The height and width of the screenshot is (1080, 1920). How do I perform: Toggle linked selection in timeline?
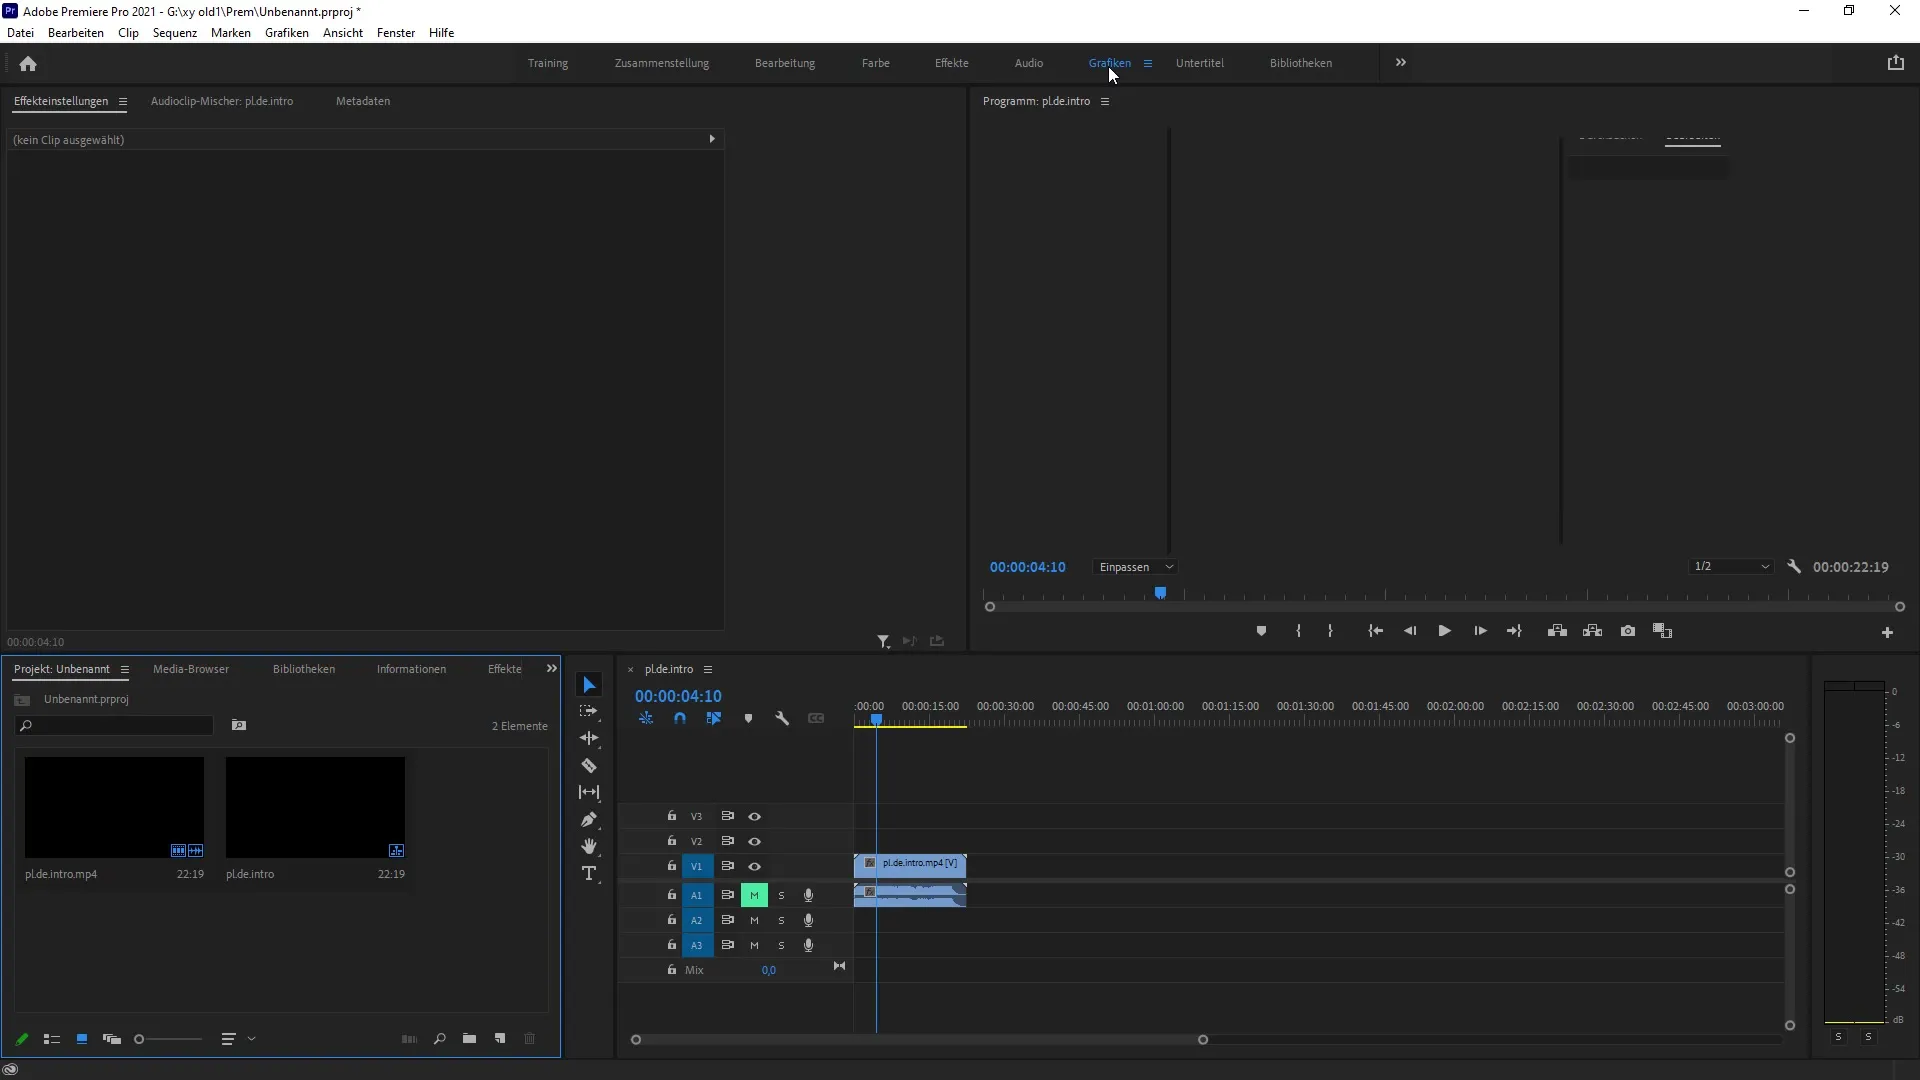point(714,718)
